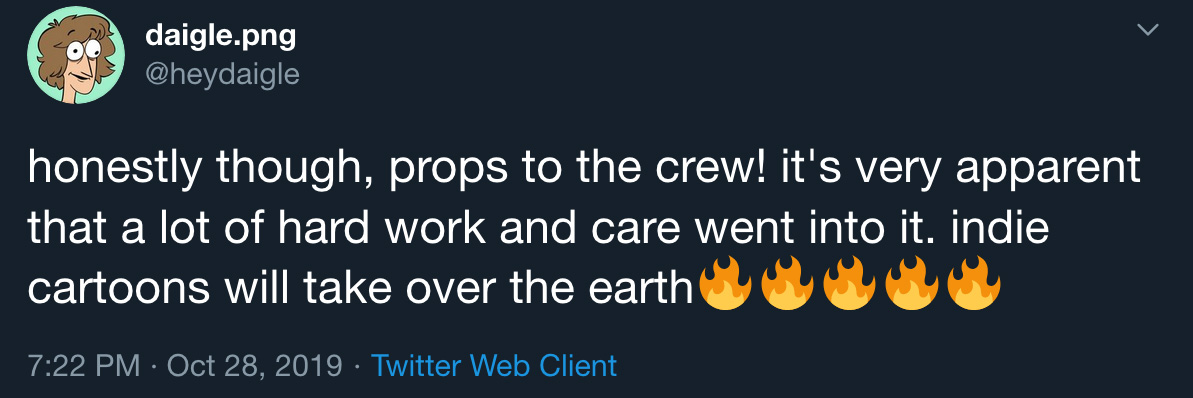Click the Oct 28, 2019 date

[254, 367]
